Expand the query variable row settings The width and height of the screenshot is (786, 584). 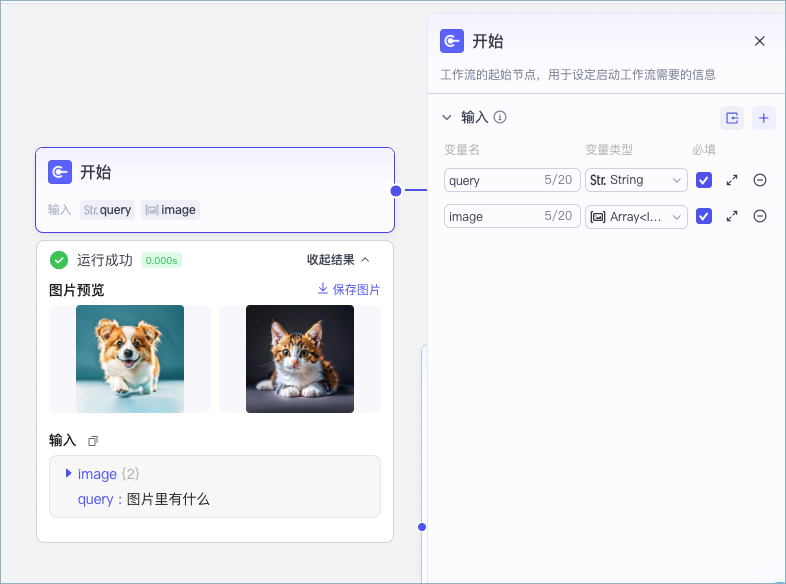click(x=732, y=180)
